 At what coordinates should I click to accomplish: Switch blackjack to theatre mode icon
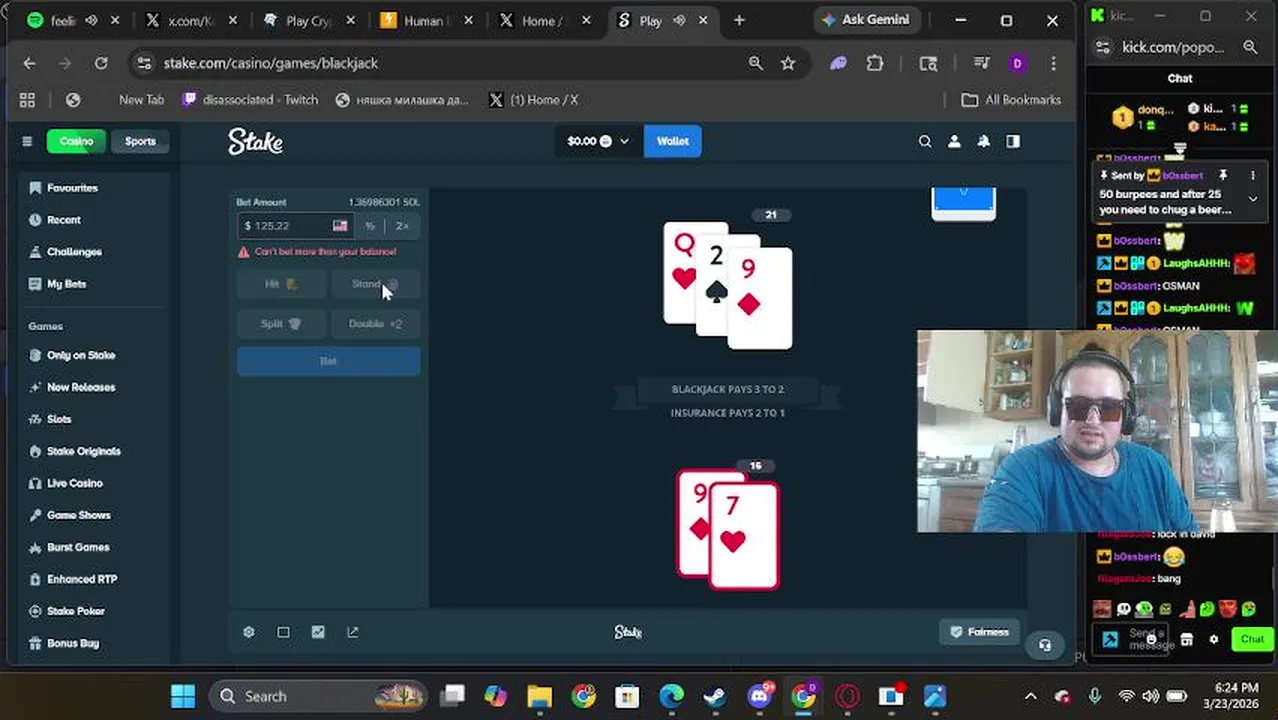tap(283, 632)
